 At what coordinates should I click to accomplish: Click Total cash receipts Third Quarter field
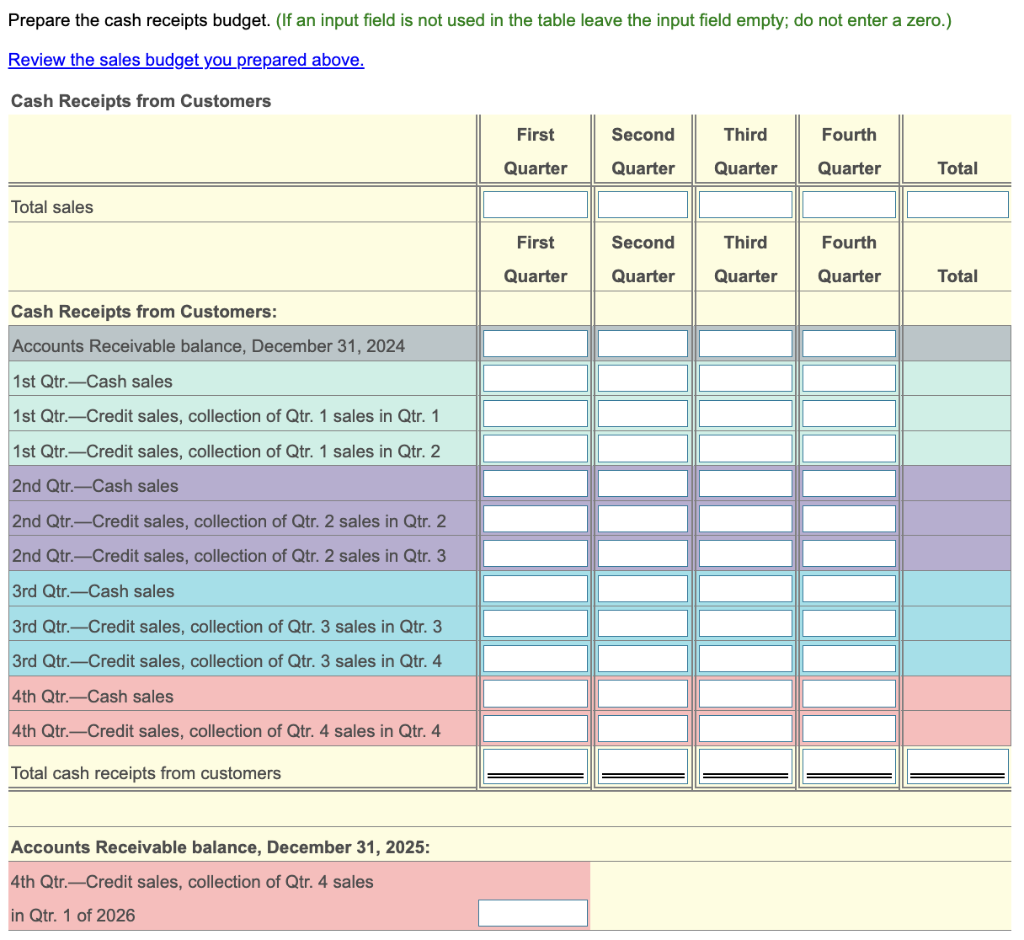coord(745,766)
